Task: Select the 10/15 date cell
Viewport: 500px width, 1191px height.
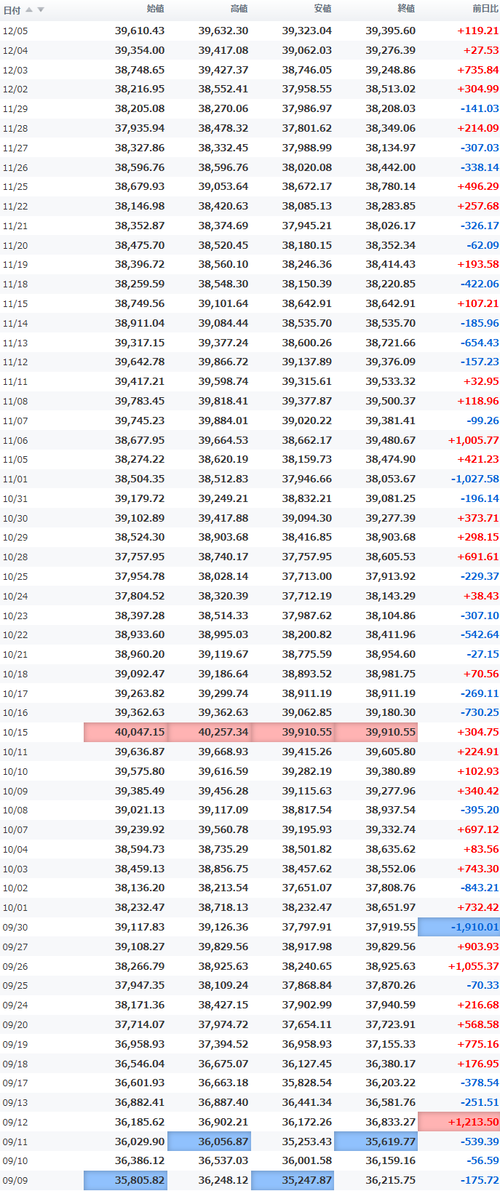Action: [15, 732]
